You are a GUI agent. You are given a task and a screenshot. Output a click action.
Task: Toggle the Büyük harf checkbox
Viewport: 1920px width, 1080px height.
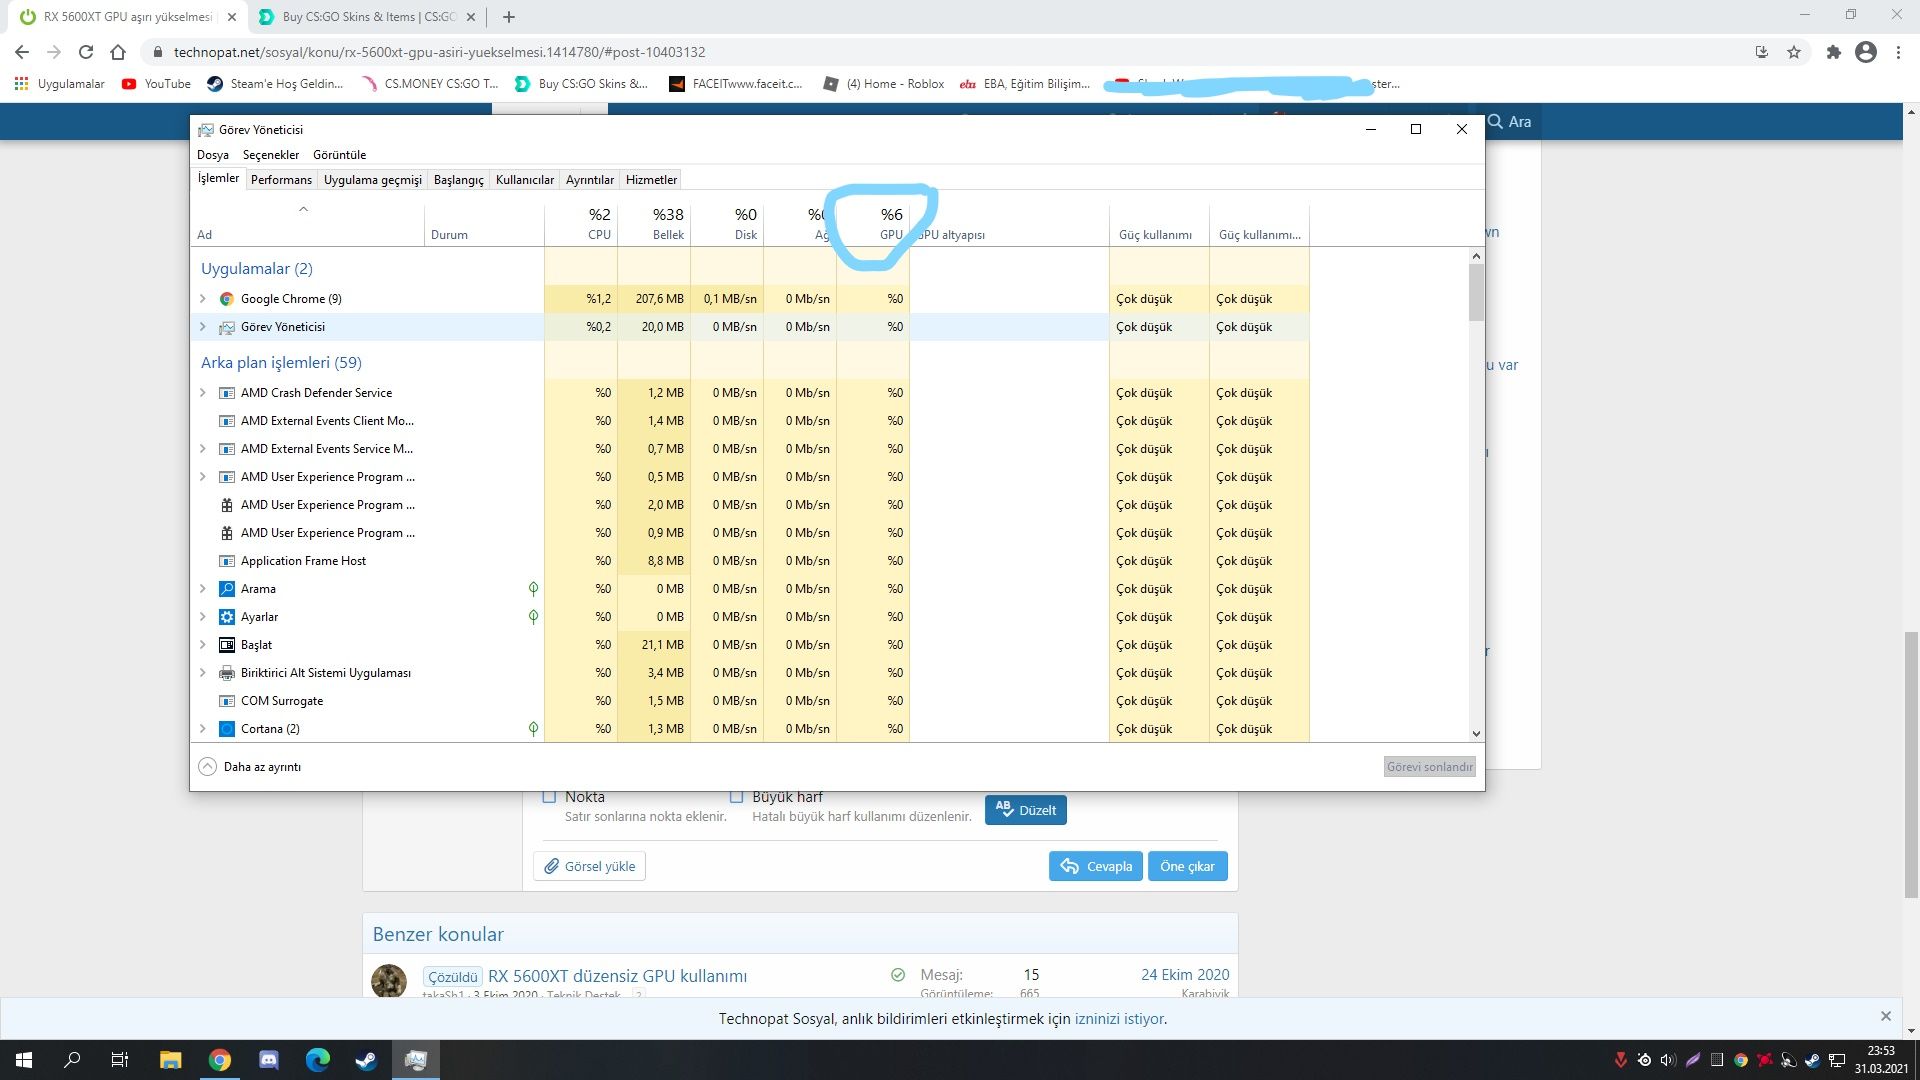pyautogui.click(x=736, y=797)
